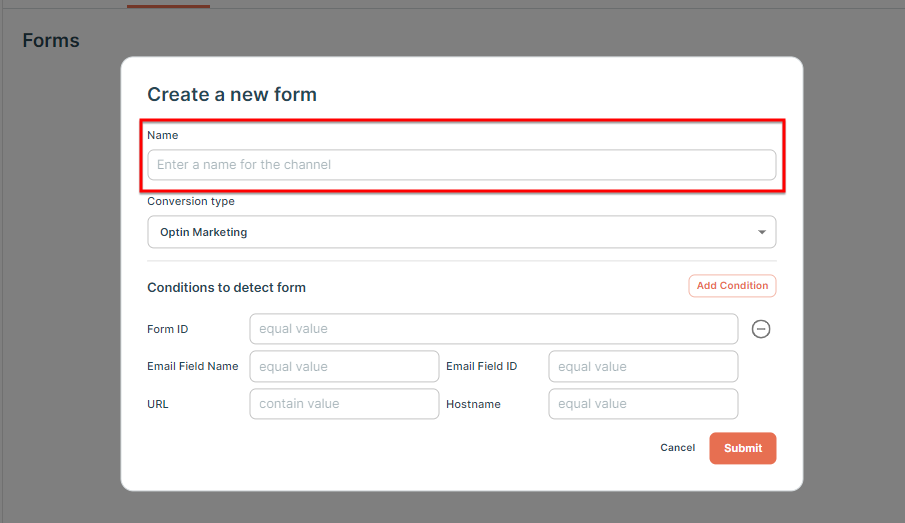Click the Hostname label text
Viewport: 905px width, 523px height.
473,404
